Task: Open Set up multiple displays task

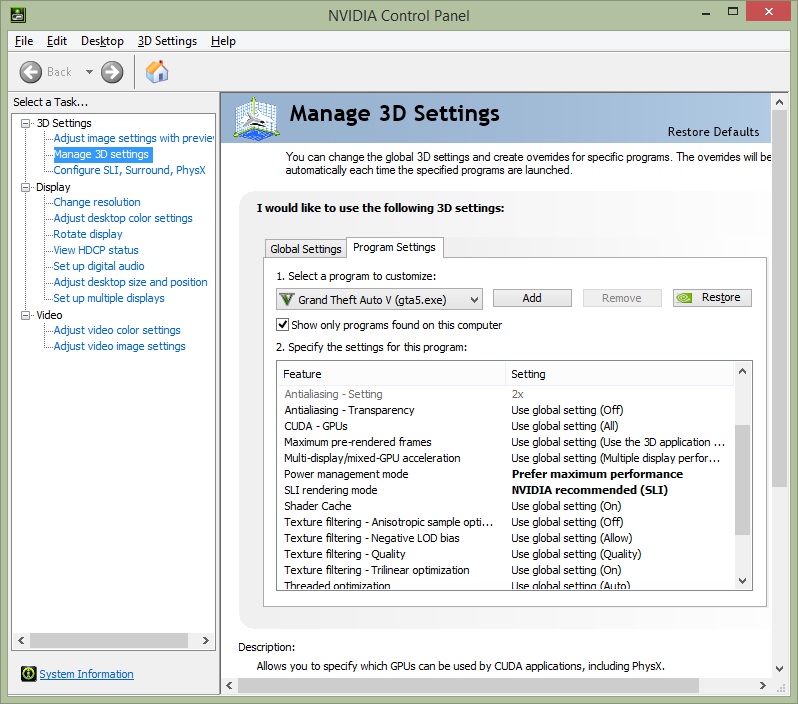Action: point(109,298)
